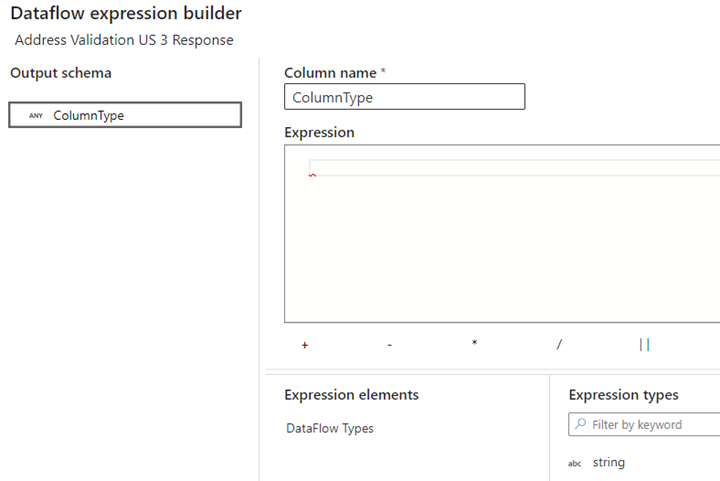Screen dimensions: 720x481
Task: Insert the multiply asterisk operator
Action: 474,343
